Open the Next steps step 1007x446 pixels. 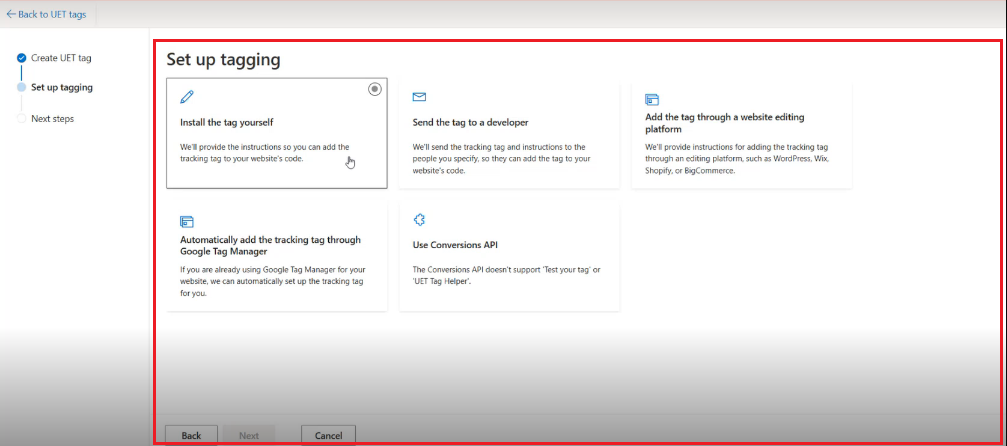tap(53, 119)
